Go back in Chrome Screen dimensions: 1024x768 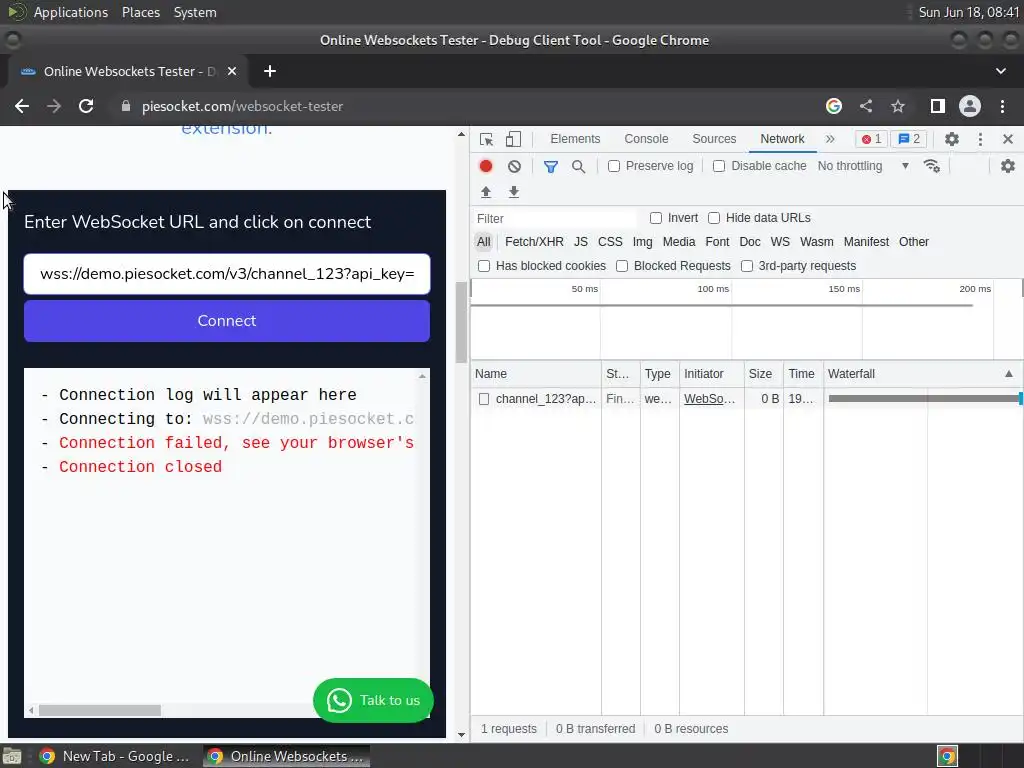[x=22, y=106]
